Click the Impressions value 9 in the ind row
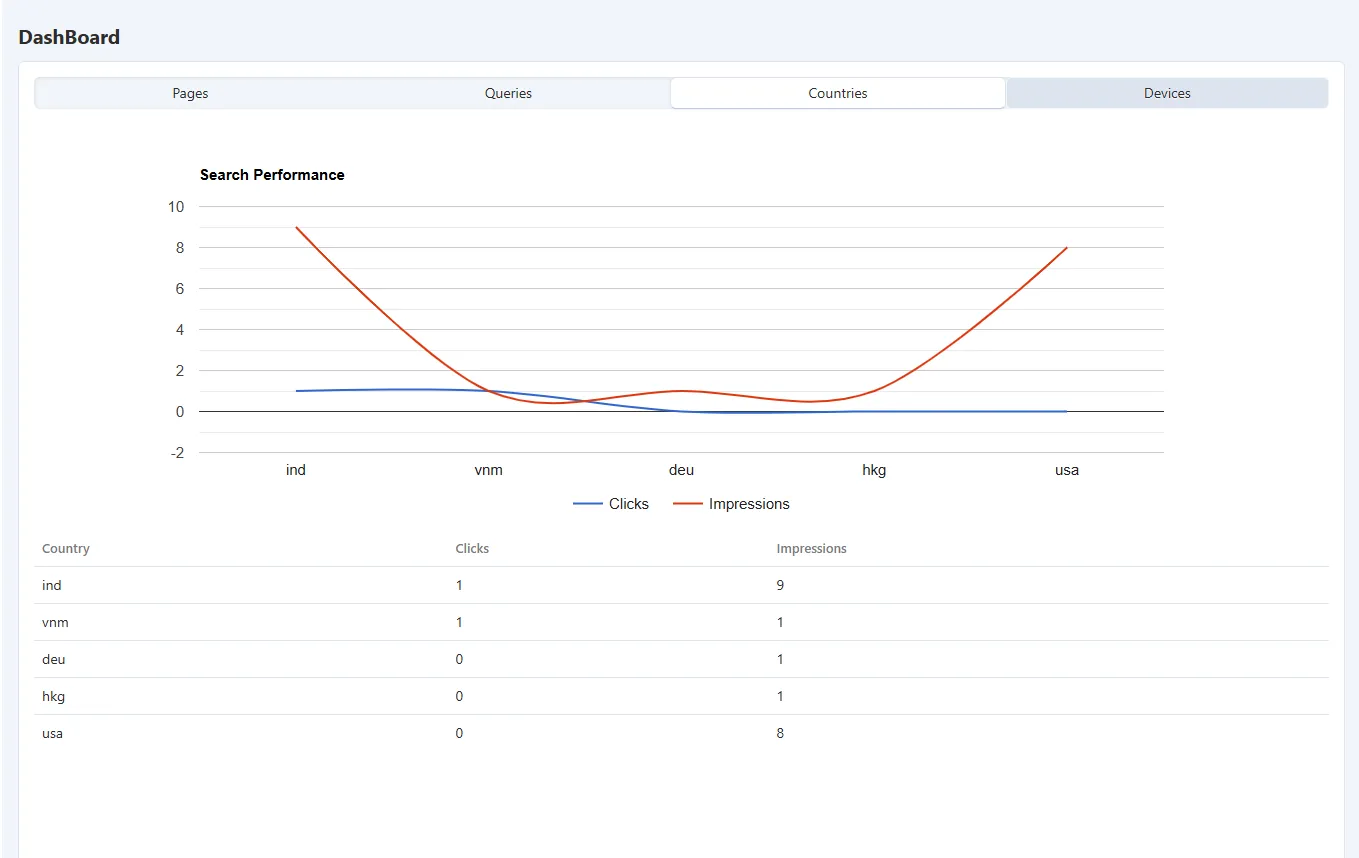Screen dimensions: 1359x858 coord(780,586)
